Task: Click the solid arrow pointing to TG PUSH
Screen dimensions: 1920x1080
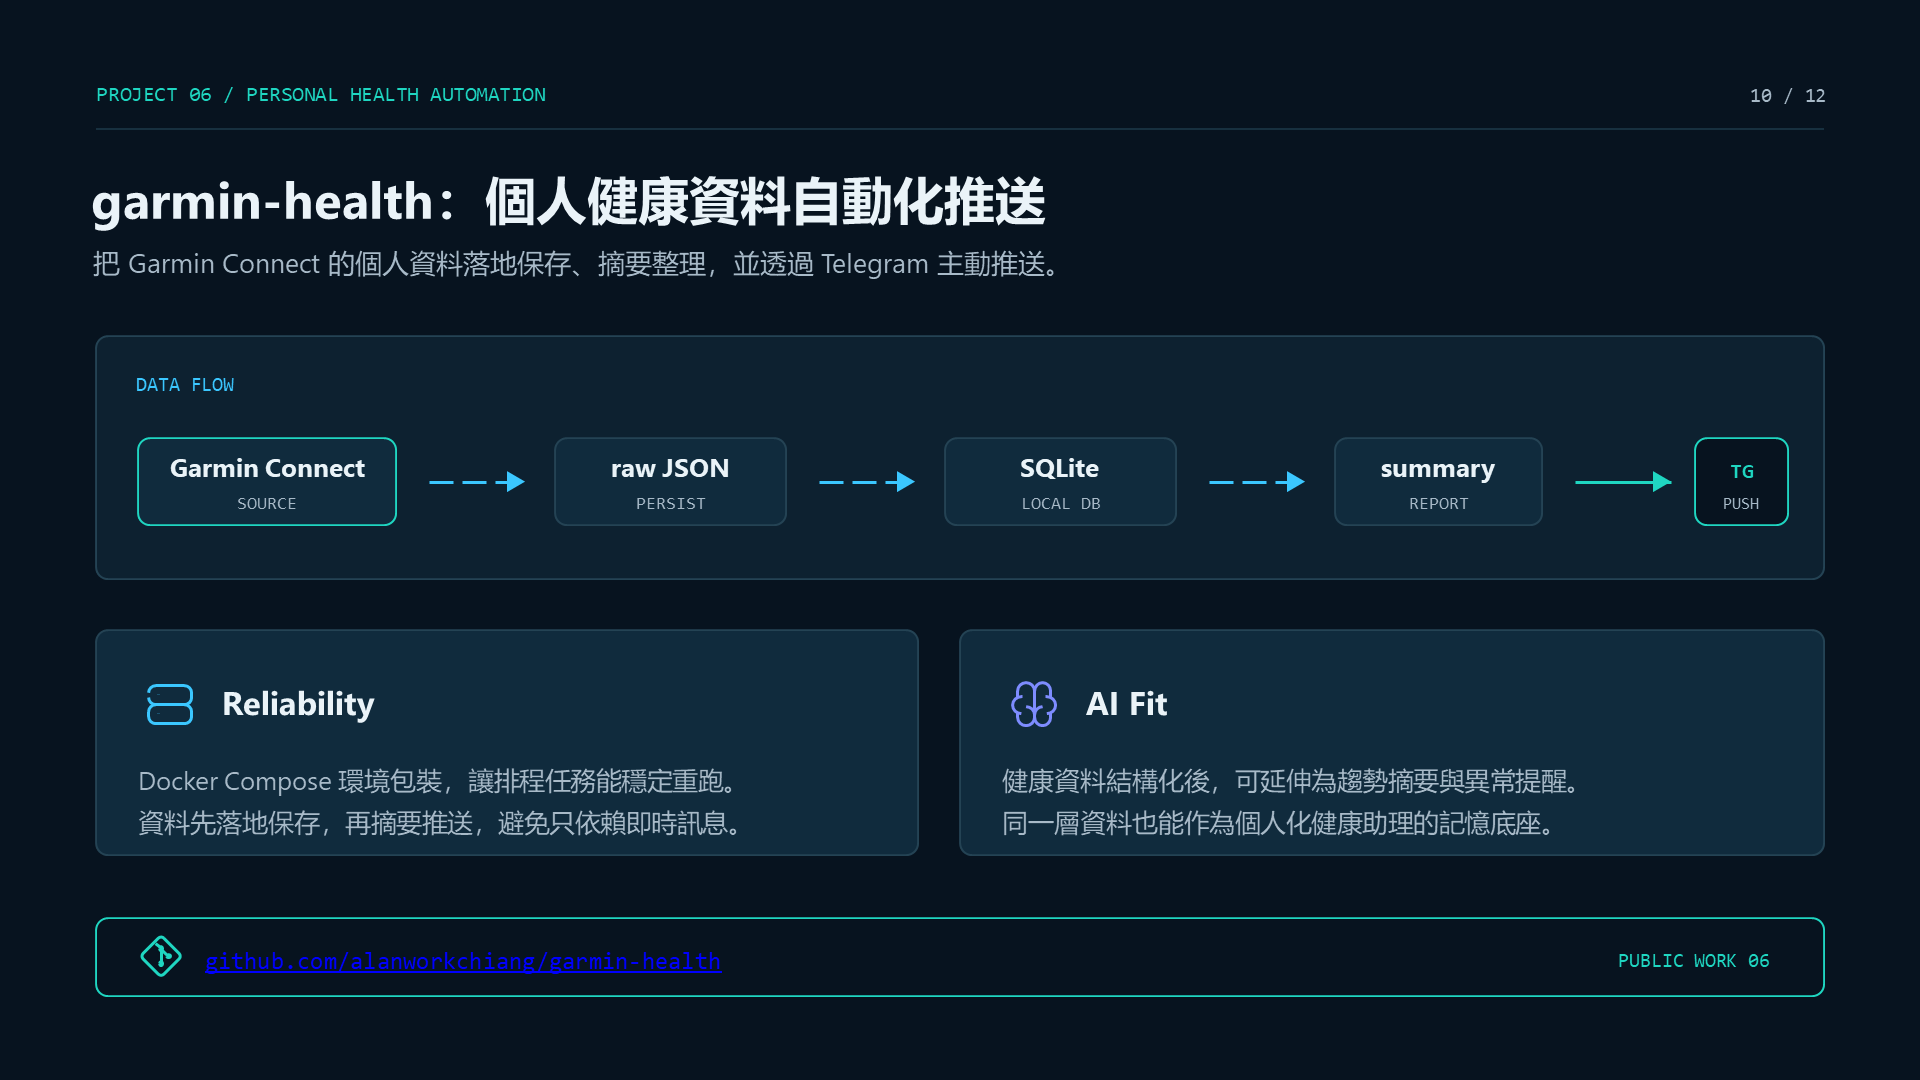Action: [x=1623, y=482]
